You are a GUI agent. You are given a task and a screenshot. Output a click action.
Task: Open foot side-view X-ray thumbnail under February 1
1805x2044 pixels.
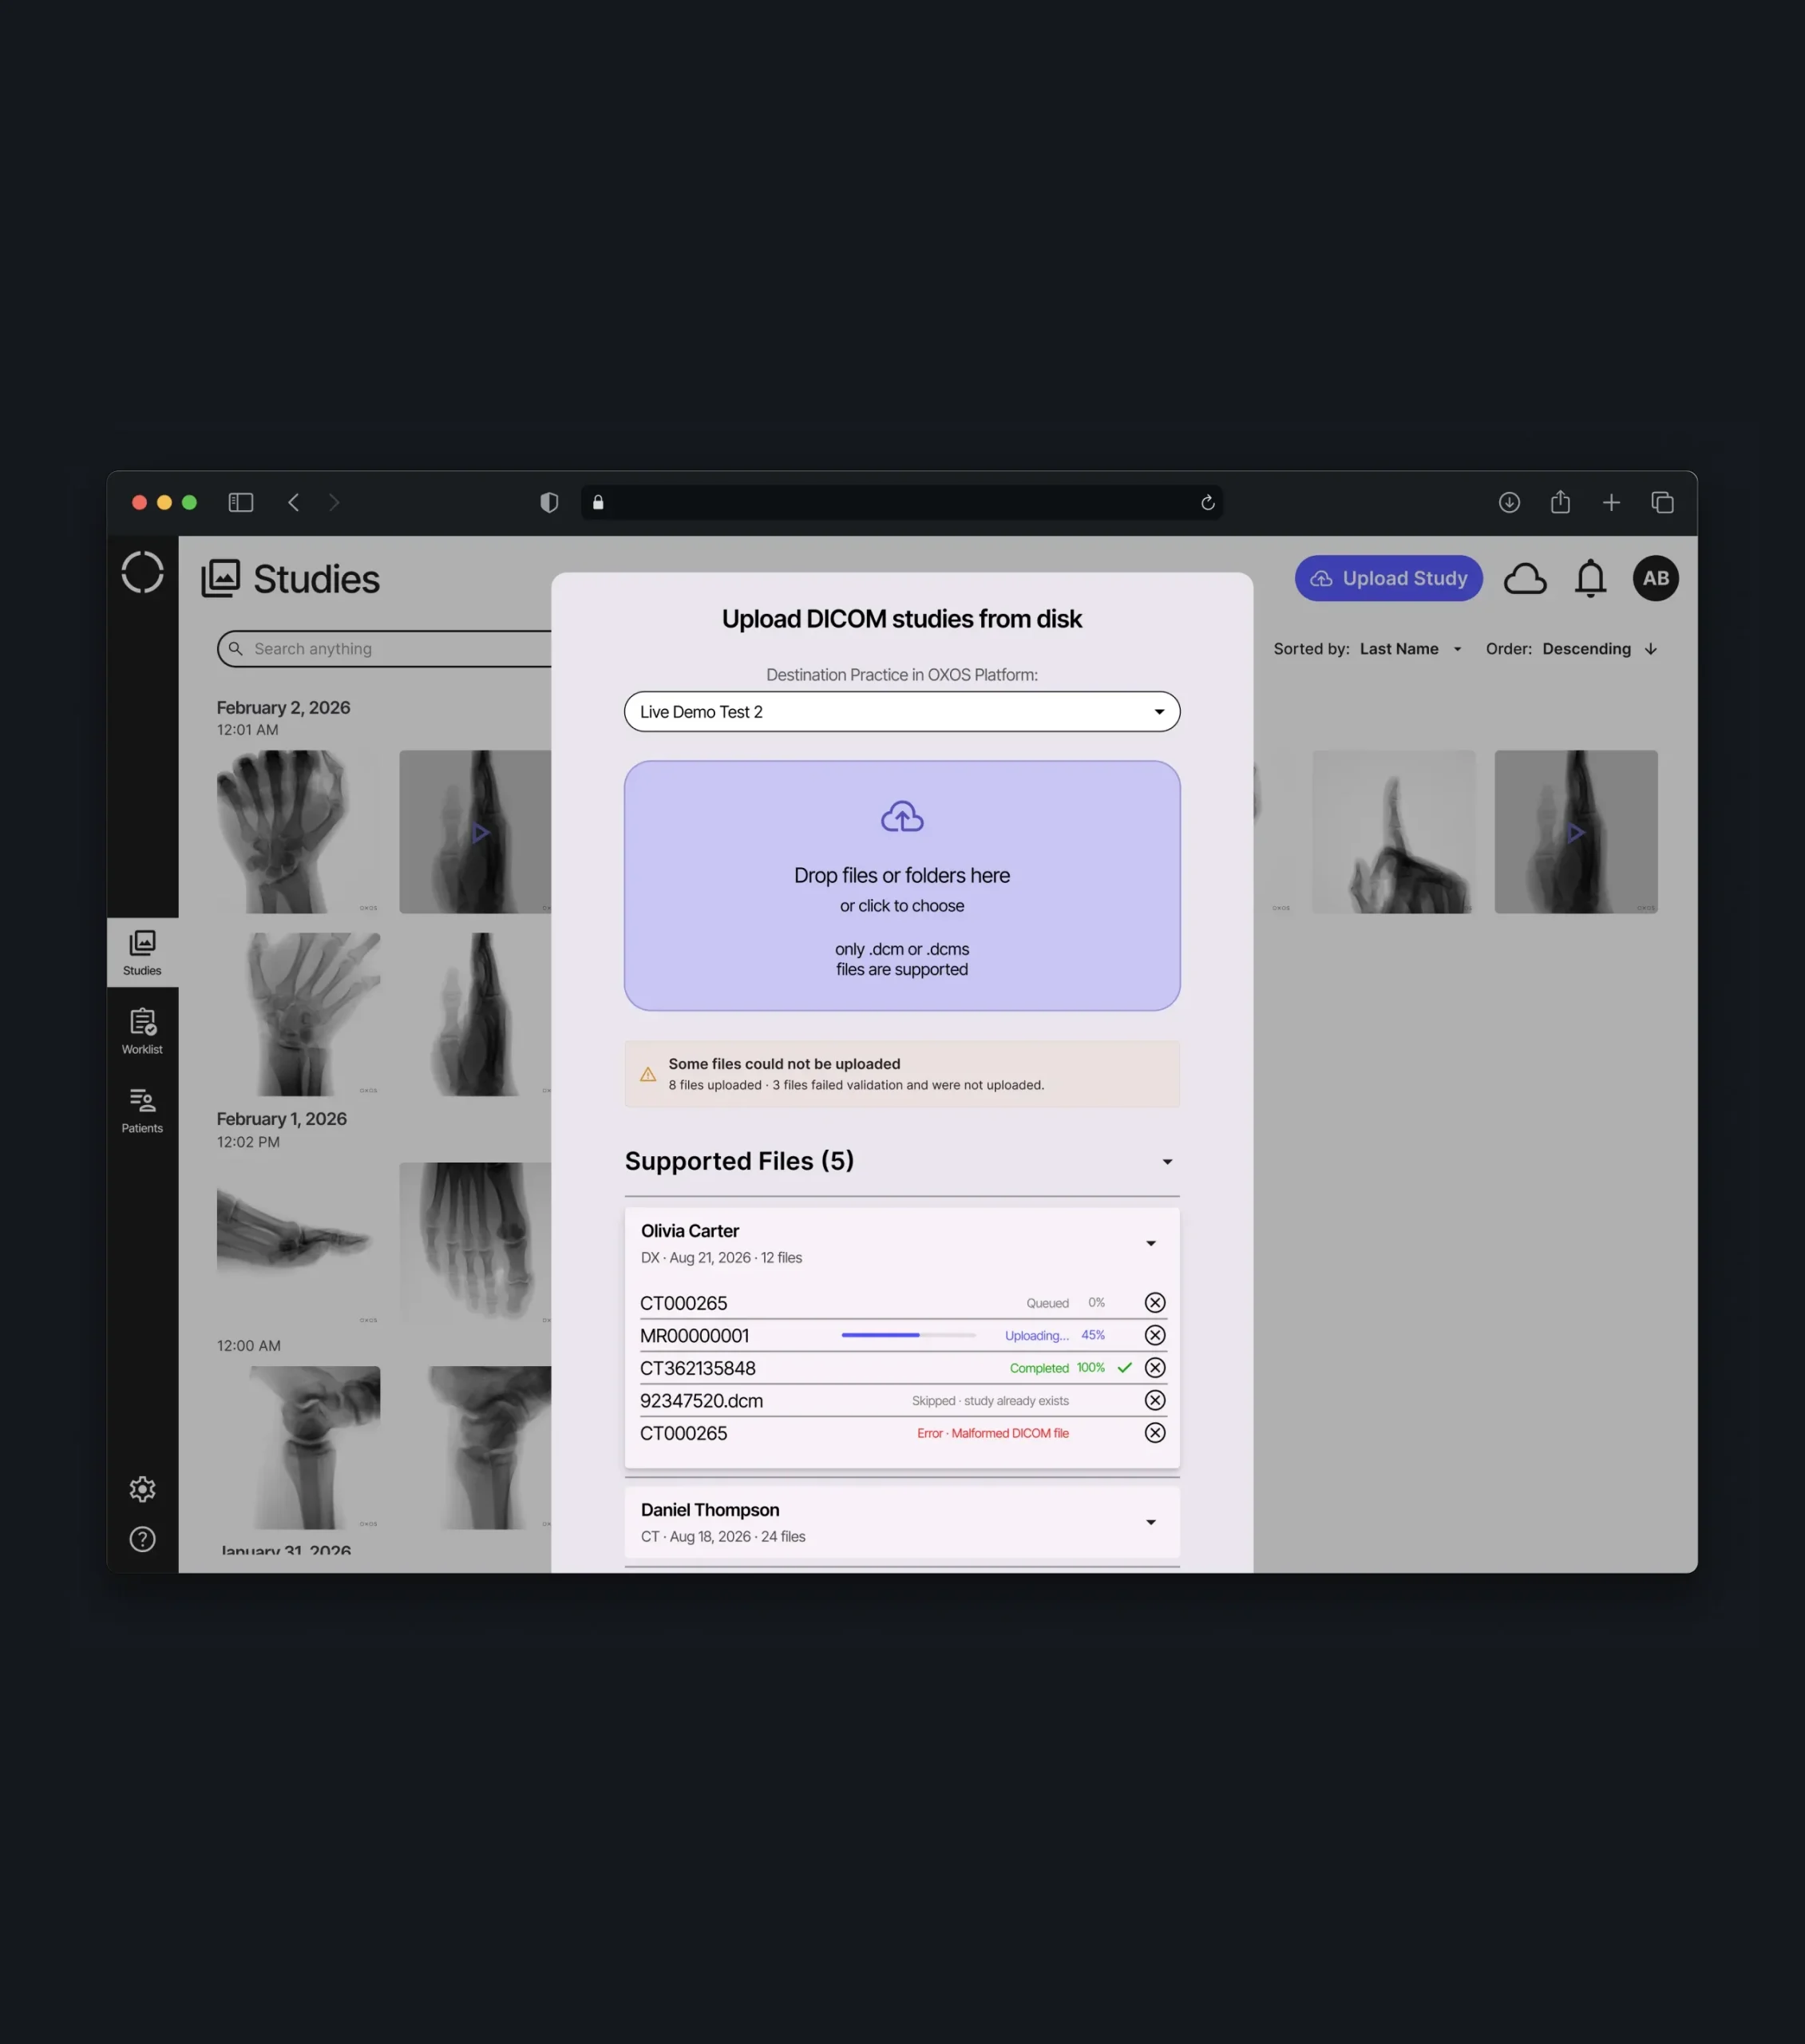click(298, 1243)
